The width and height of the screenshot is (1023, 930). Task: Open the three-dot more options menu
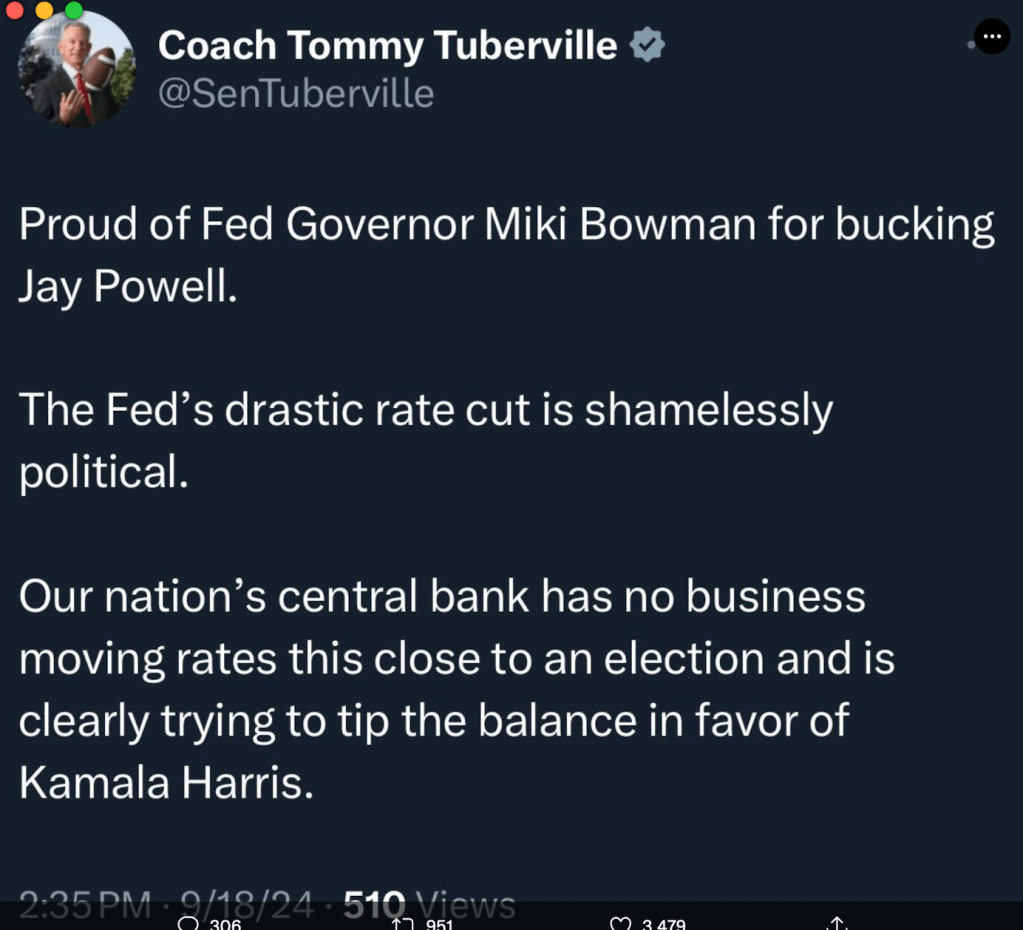992,37
